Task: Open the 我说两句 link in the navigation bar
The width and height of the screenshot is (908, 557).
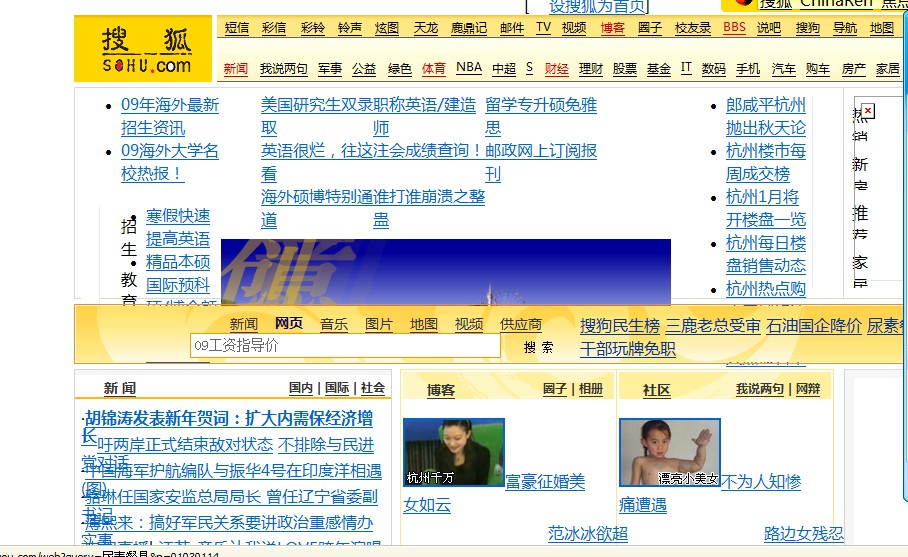Action: (x=283, y=69)
